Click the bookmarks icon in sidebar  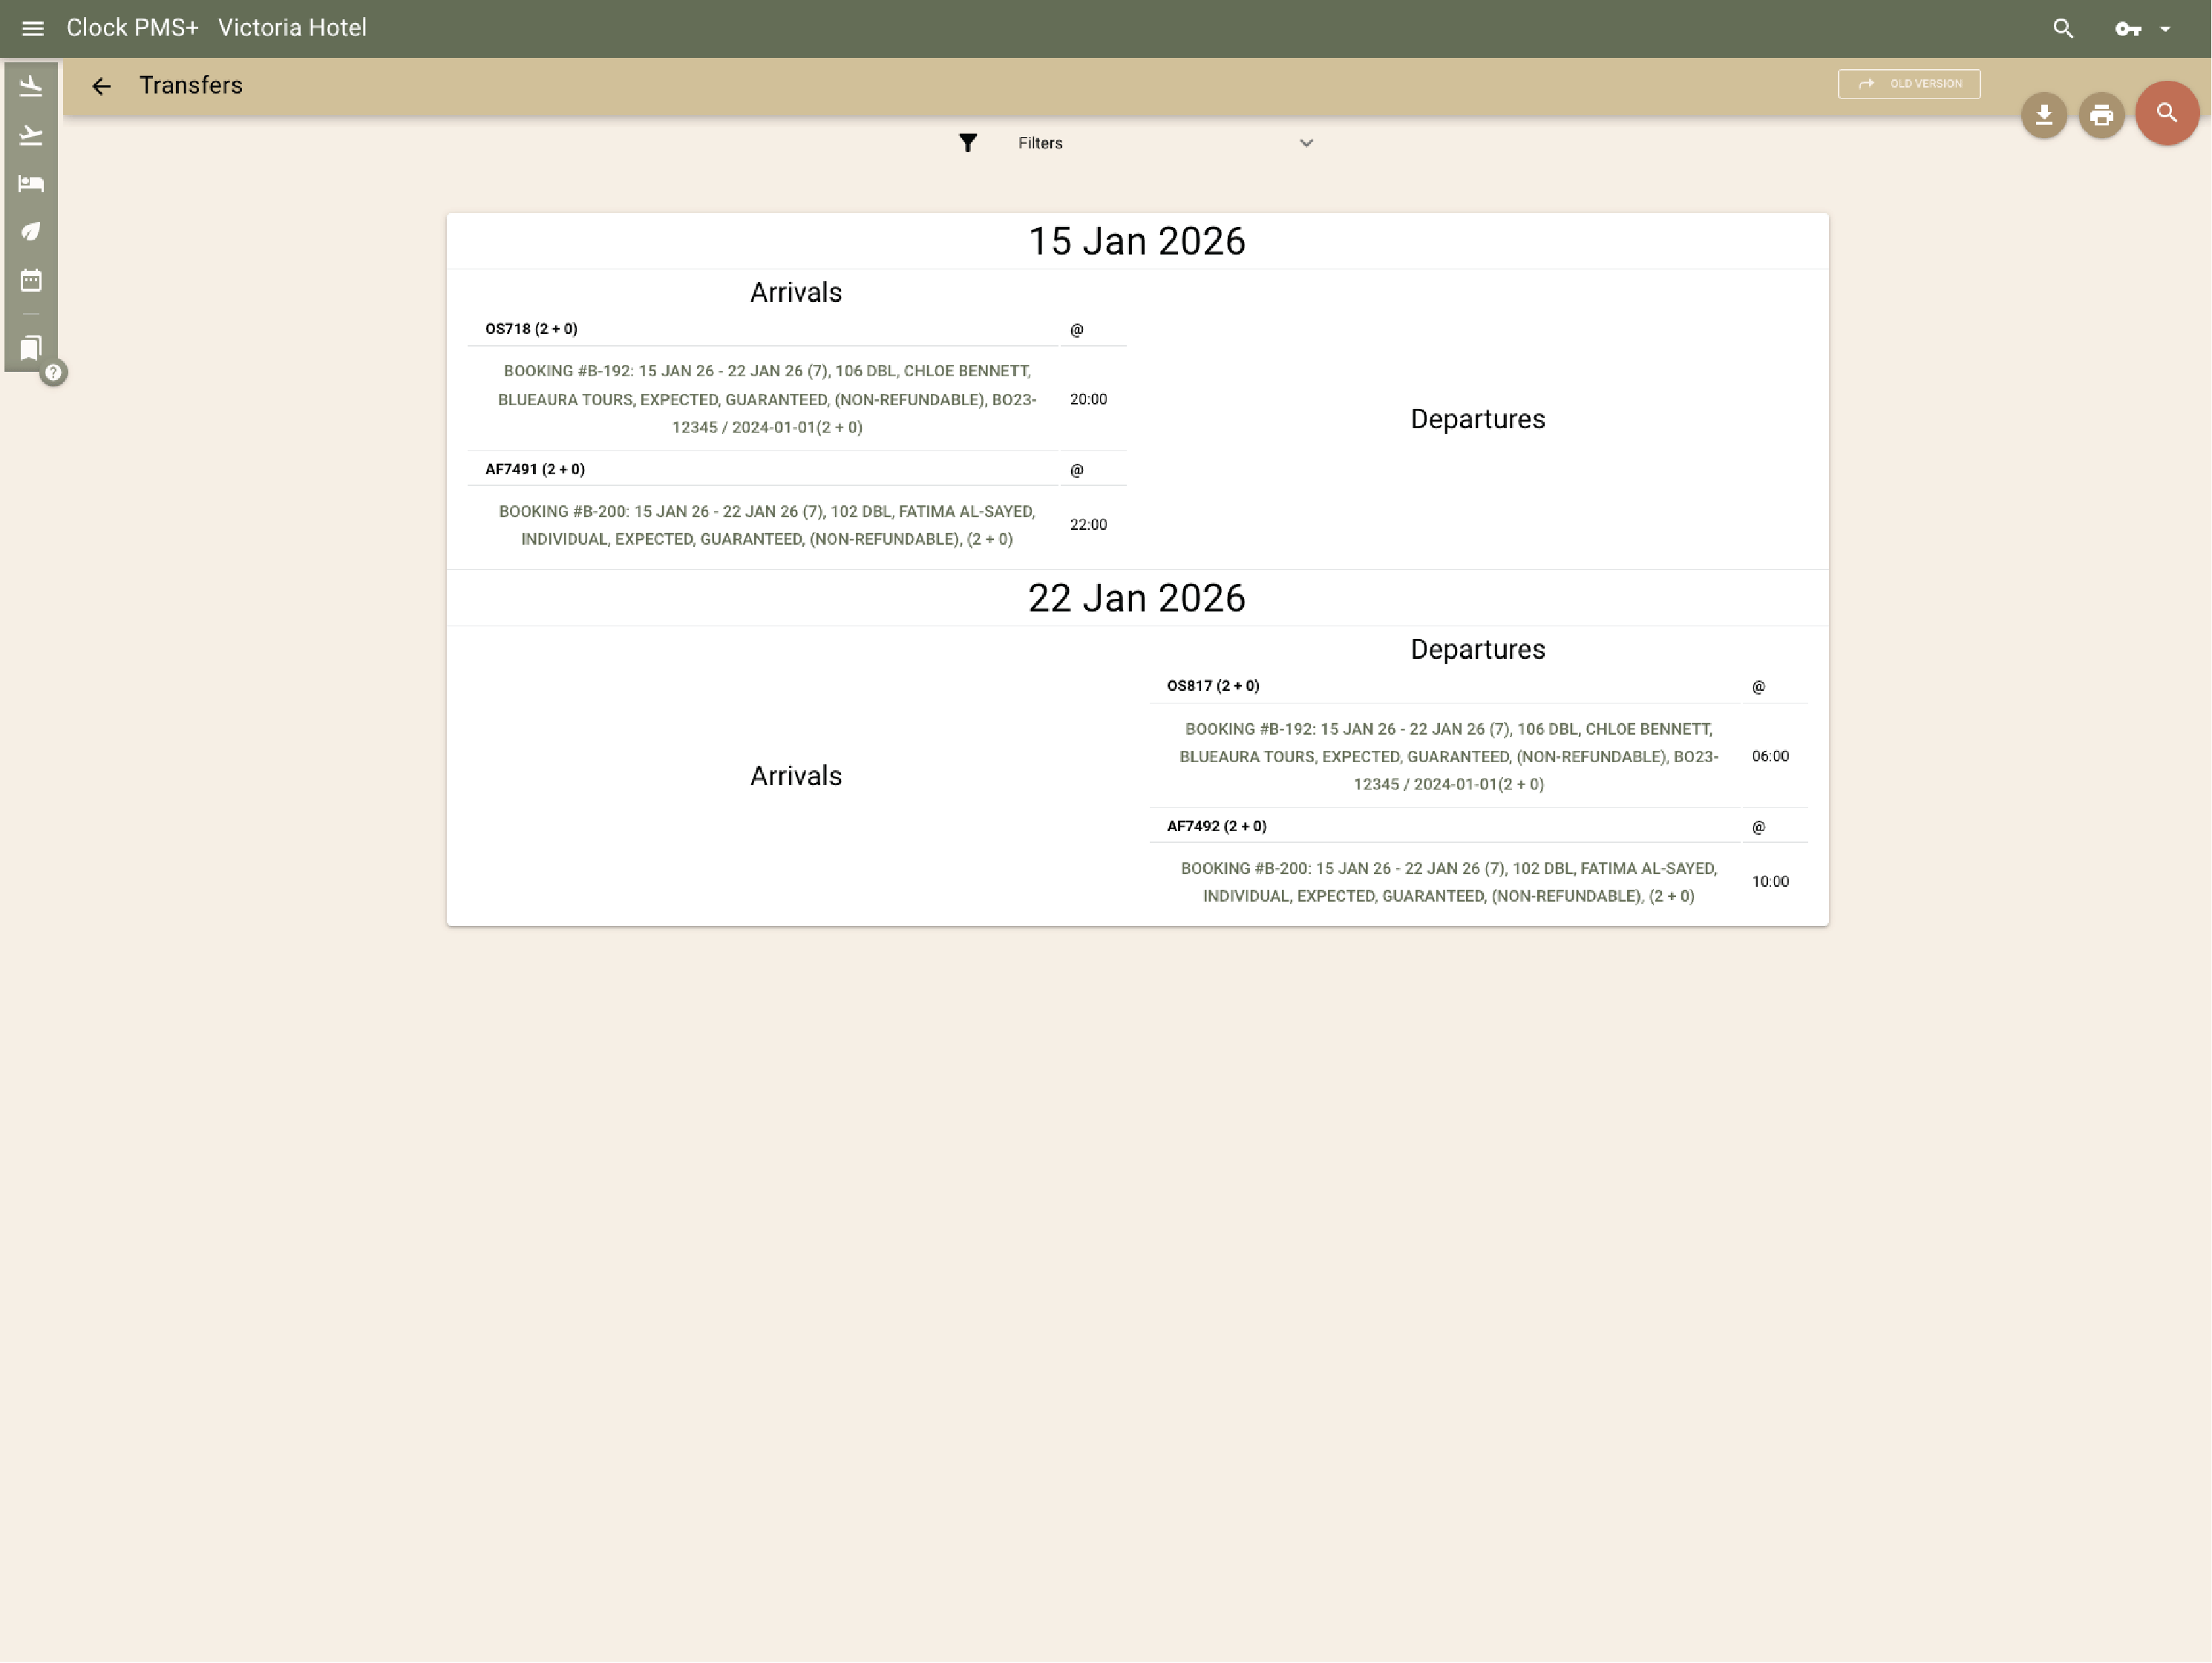(x=31, y=348)
